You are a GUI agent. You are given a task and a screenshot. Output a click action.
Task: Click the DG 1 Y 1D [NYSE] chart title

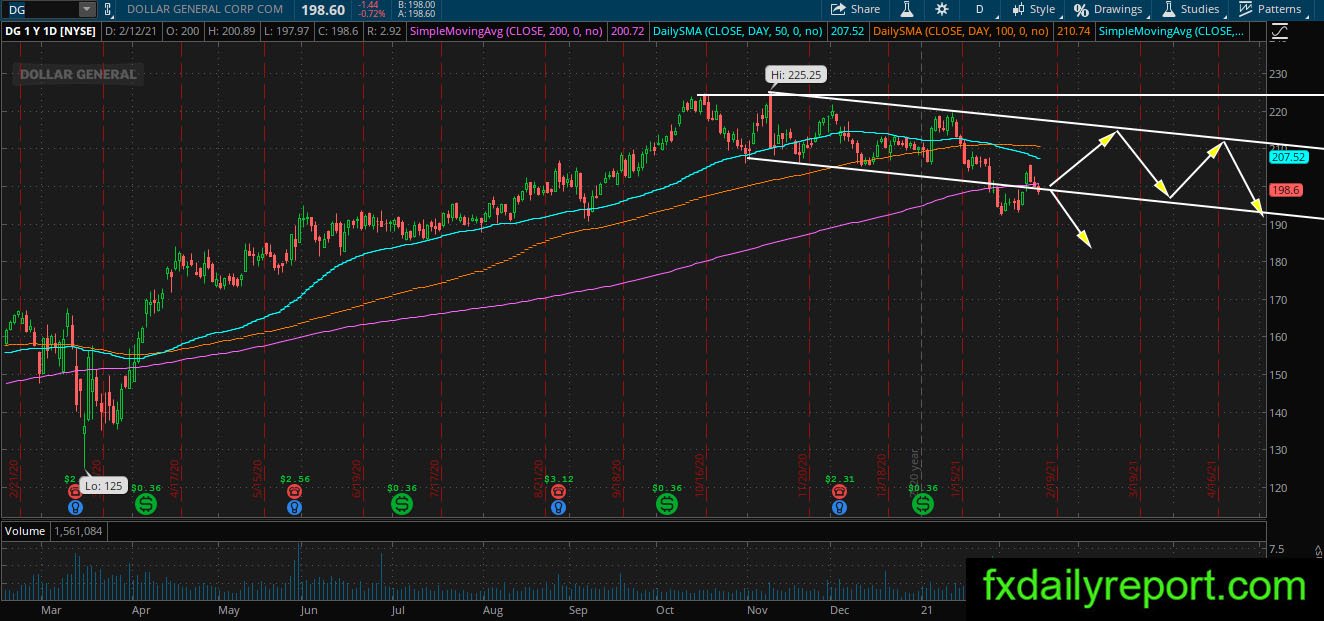pyautogui.click(x=53, y=31)
